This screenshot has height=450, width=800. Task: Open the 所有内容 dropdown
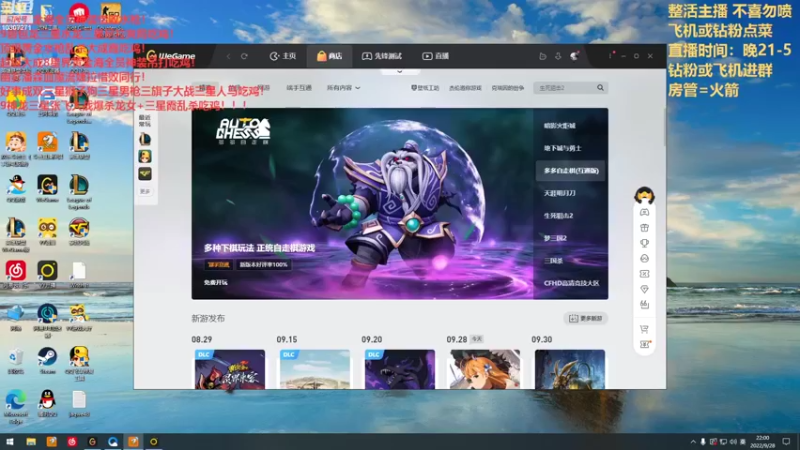point(343,88)
